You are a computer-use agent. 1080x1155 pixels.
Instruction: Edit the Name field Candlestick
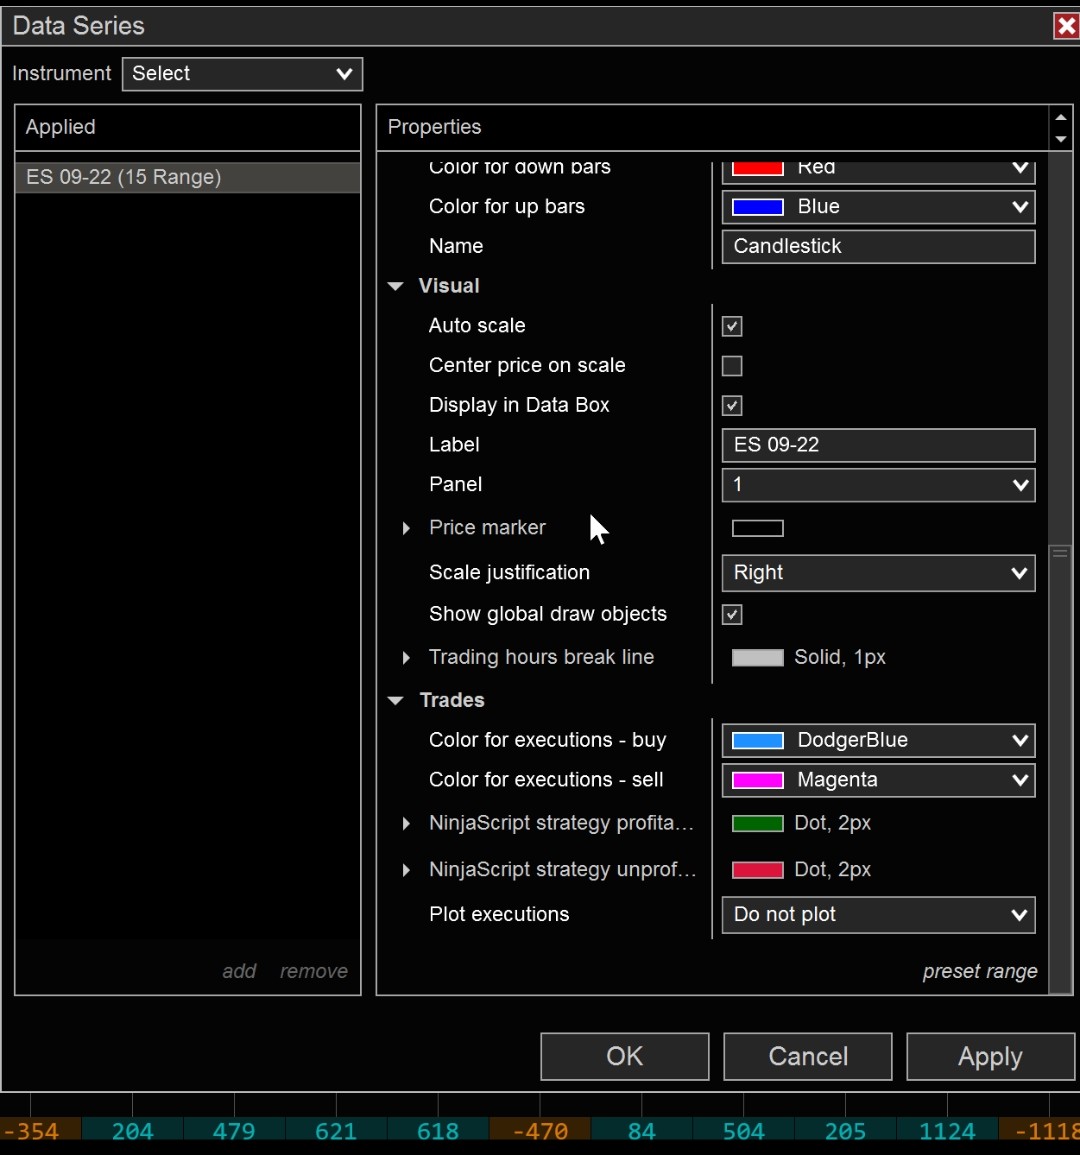[x=878, y=246]
